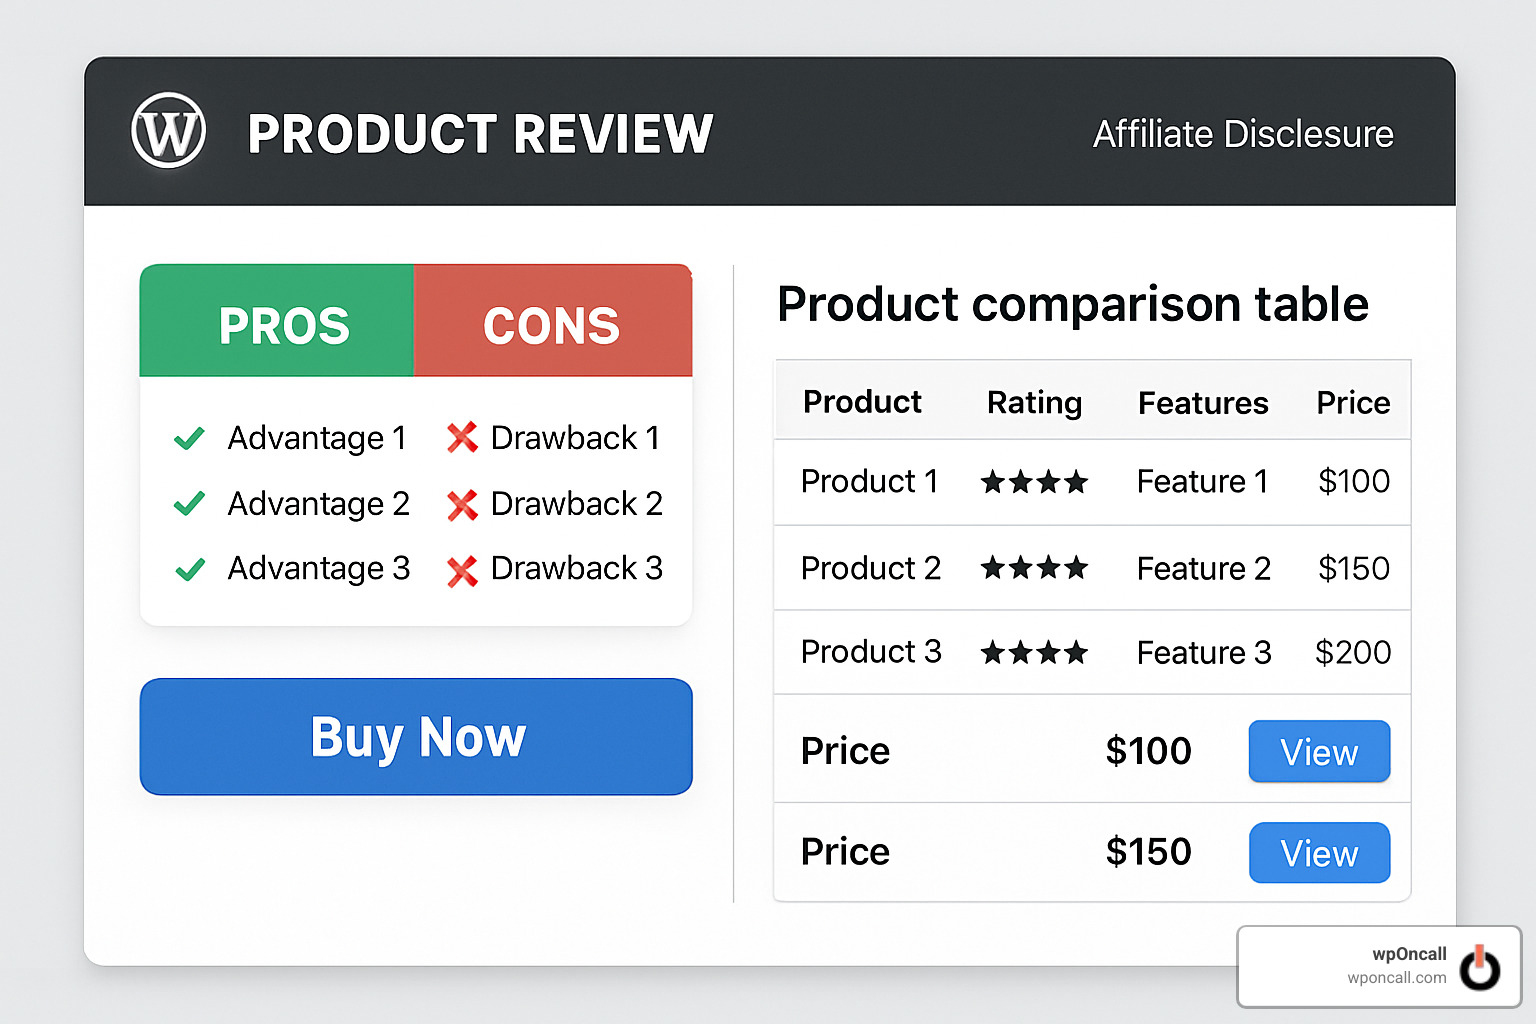Open the Affiliate Disclosure link
1536x1024 pixels.
click(x=1242, y=134)
